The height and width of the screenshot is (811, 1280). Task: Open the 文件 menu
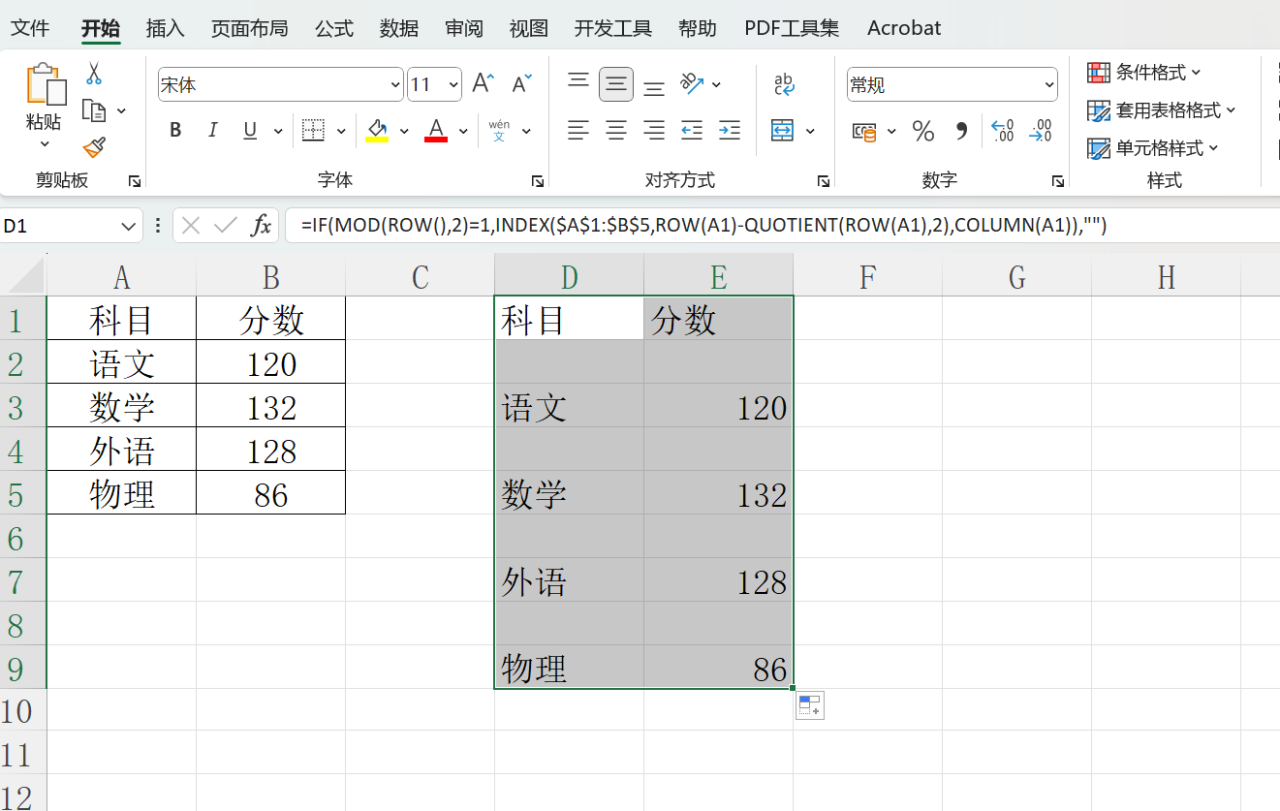pos(30,28)
